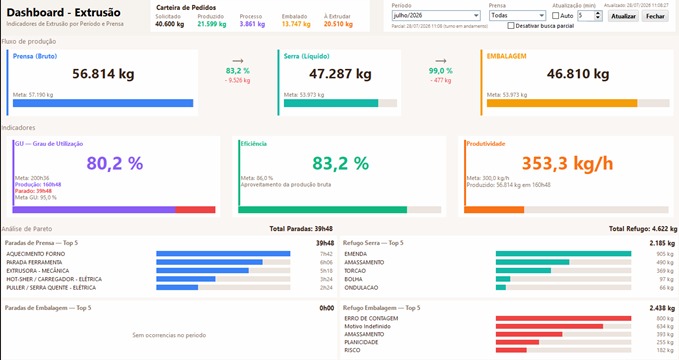
Task: Select the Dashboard - Extrusão title
Action: [x=64, y=13]
